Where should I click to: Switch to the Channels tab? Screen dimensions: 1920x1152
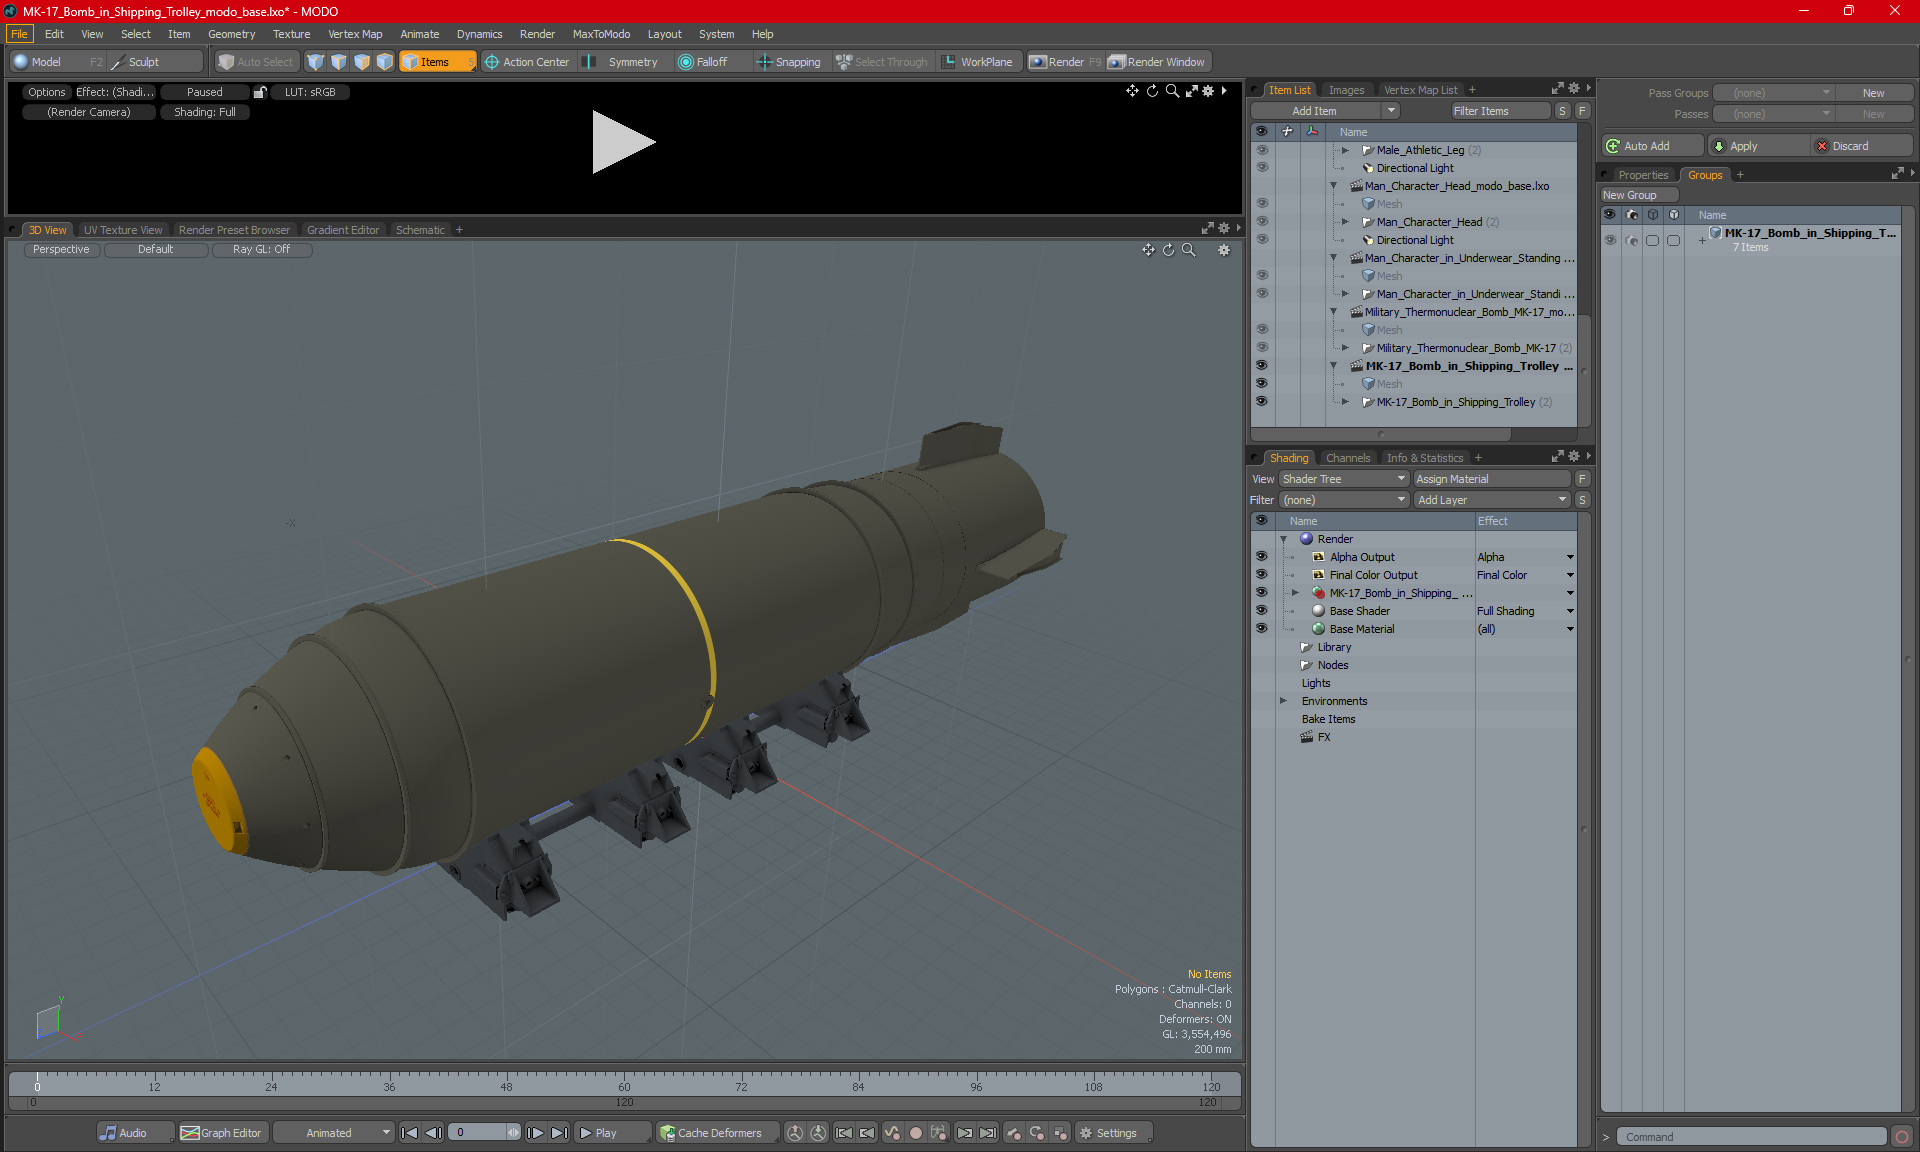[x=1347, y=458]
